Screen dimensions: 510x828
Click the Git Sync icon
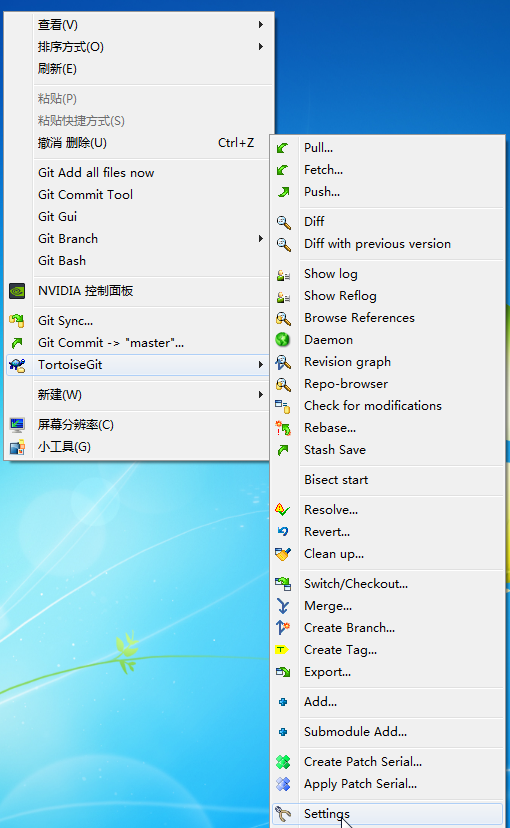point(17,321)
